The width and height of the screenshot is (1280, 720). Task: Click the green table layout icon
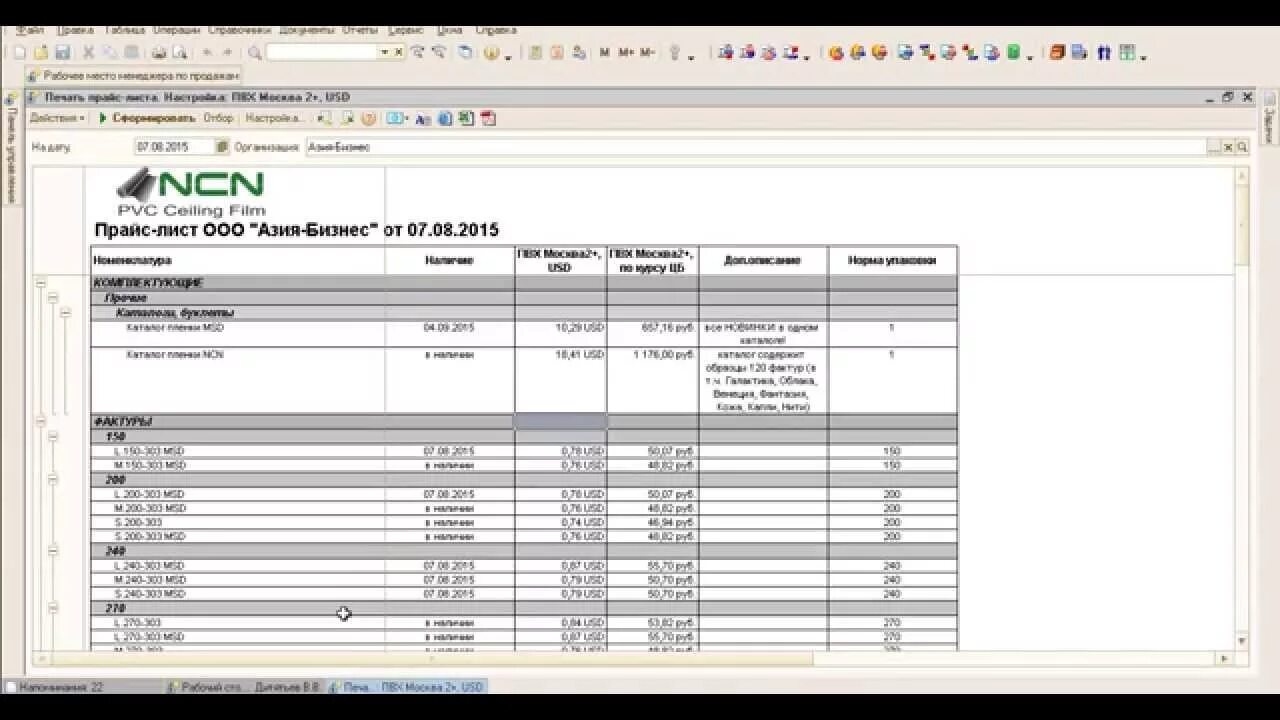(1126, 52)
